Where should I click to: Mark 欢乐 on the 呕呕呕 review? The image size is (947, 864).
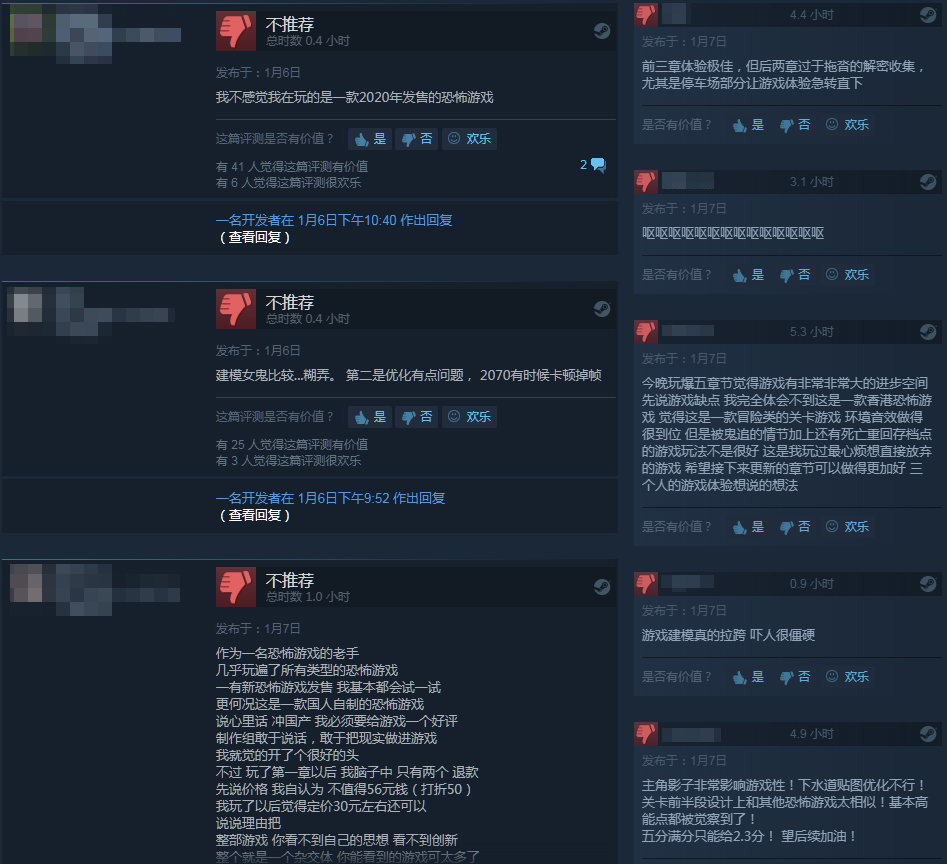point(847,275)
